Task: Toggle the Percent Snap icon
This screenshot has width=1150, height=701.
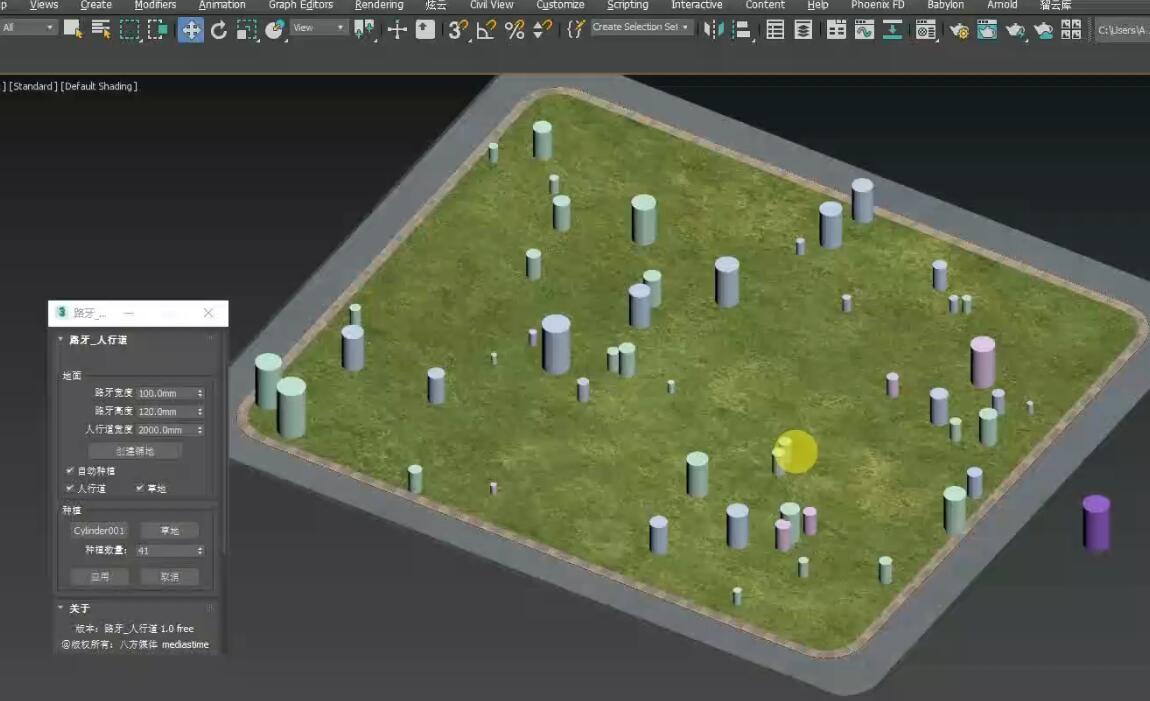Action: tap(514, 29)
